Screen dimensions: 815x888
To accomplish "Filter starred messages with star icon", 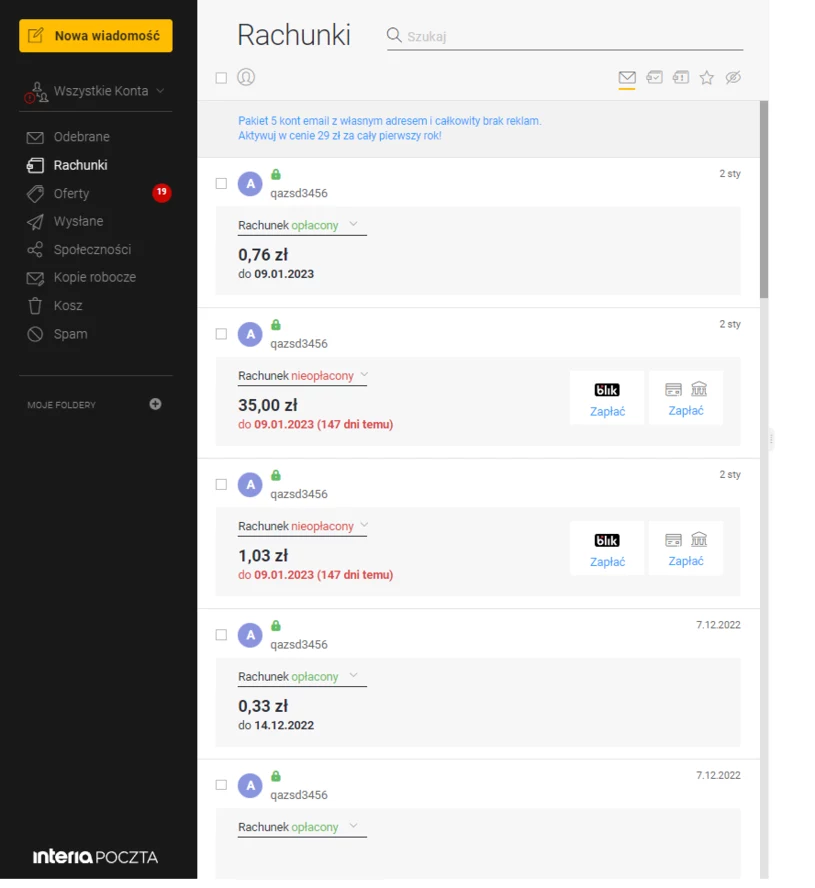I will [x=706, y=78].
